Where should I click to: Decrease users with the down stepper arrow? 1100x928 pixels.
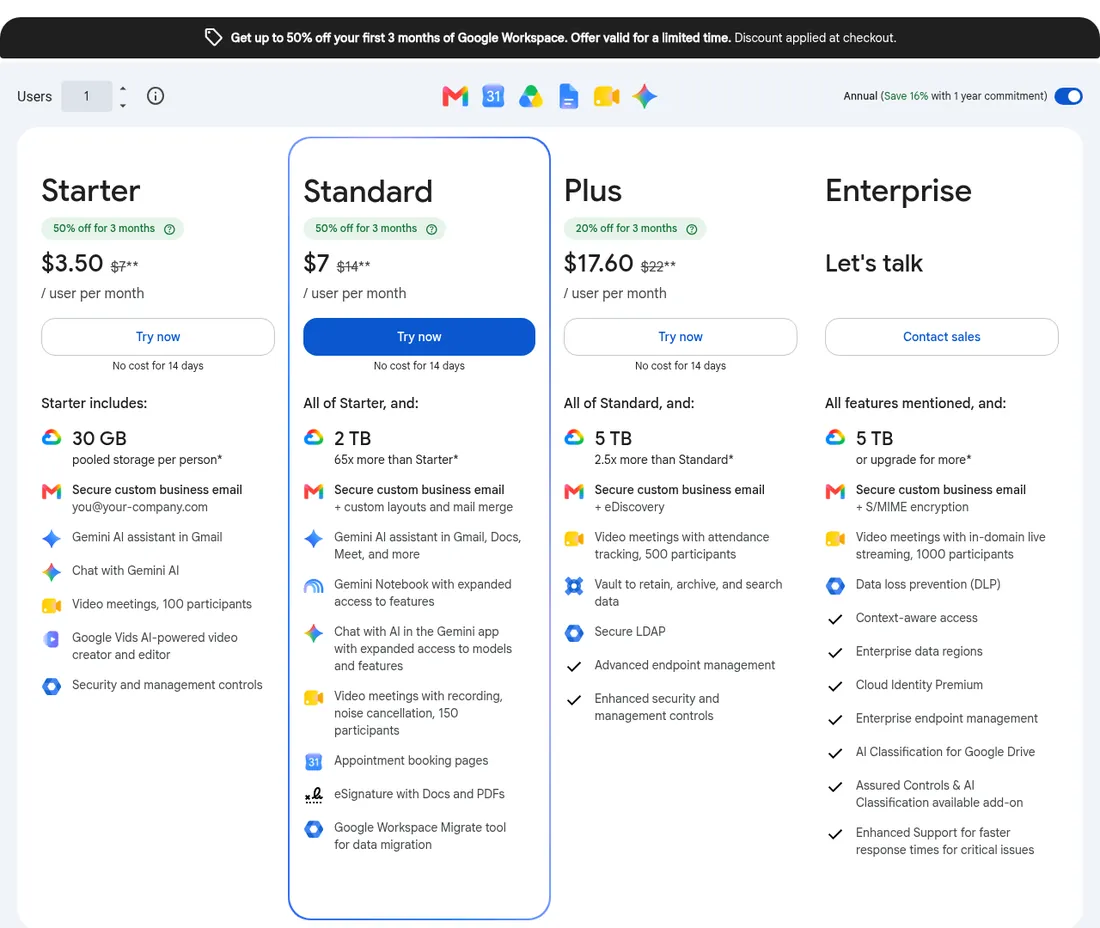[123, 105]
